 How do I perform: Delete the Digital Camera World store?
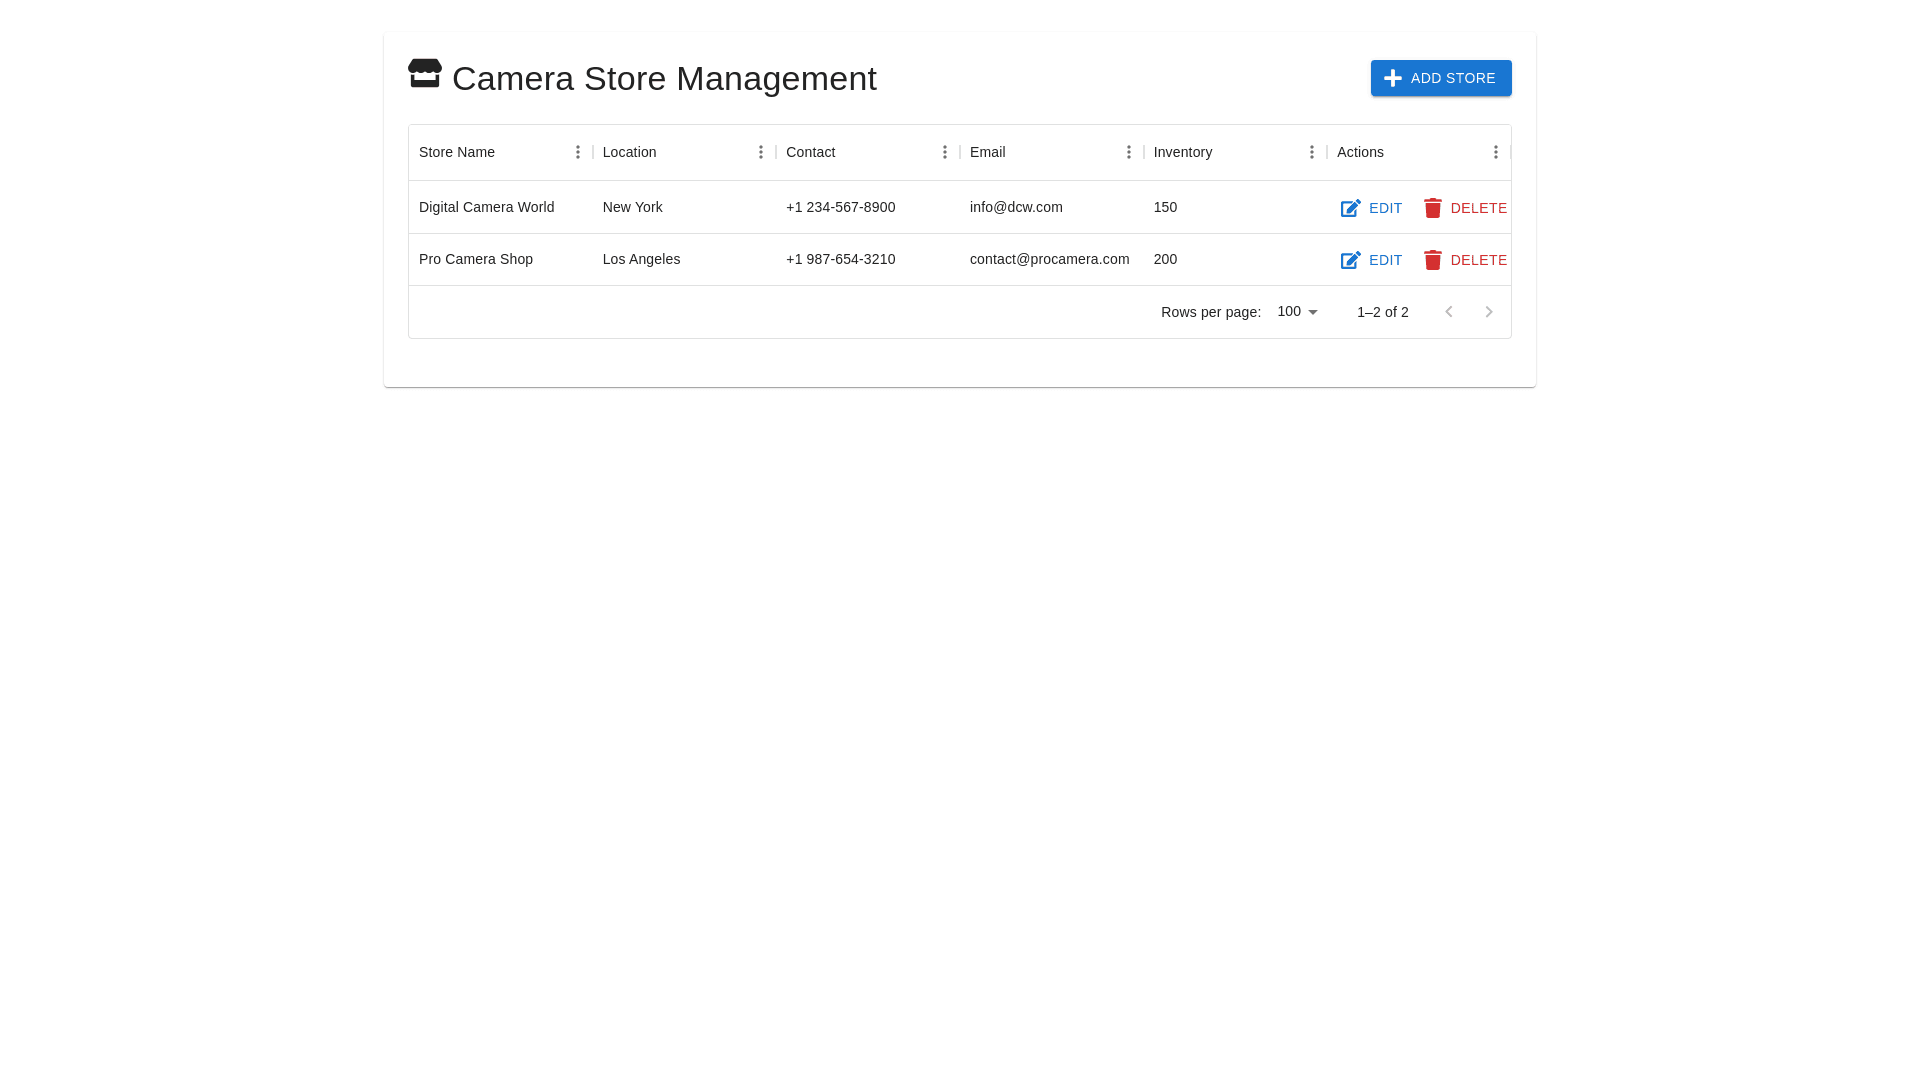click(1465, 208)
